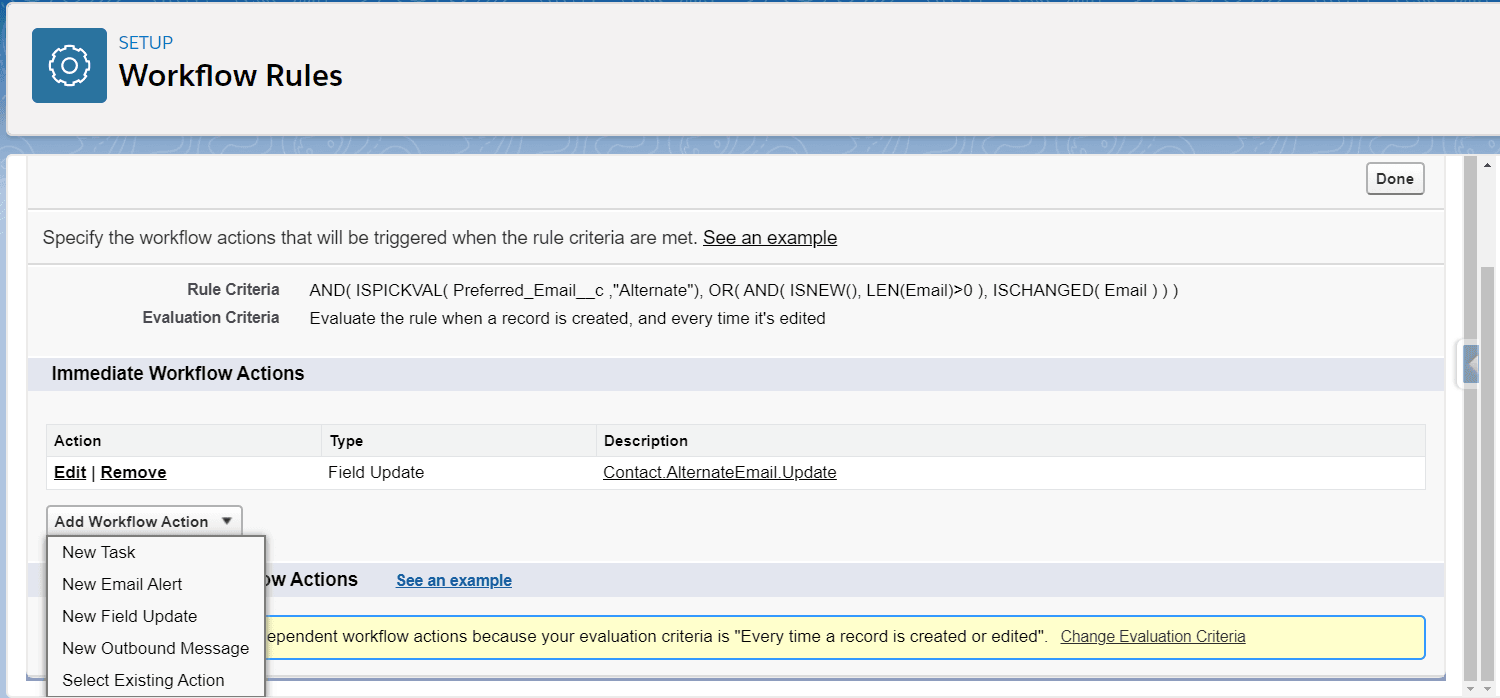Edit the Field Update workflow action
Image resolution: width=1500 pixels, height=698 pixels.
coord(70,472)
